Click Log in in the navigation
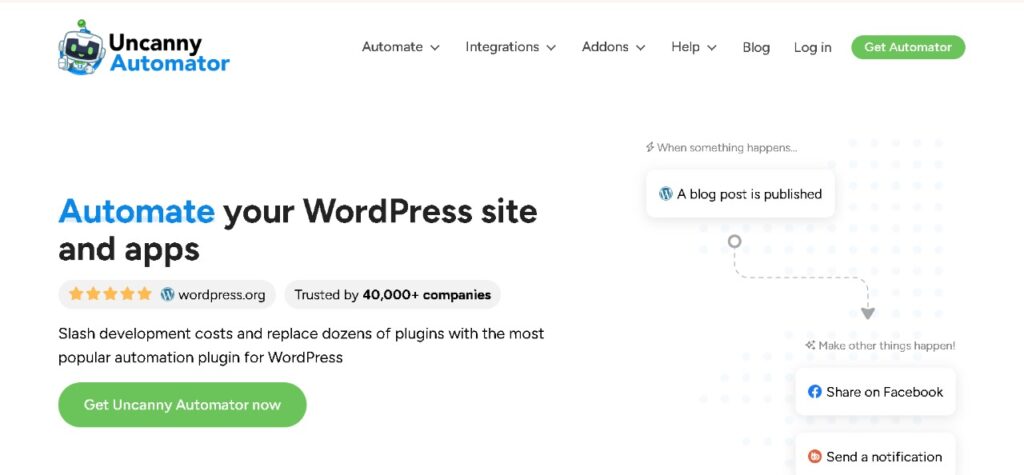Viewport: 1024px width, 475px height. tap(812, 47)
